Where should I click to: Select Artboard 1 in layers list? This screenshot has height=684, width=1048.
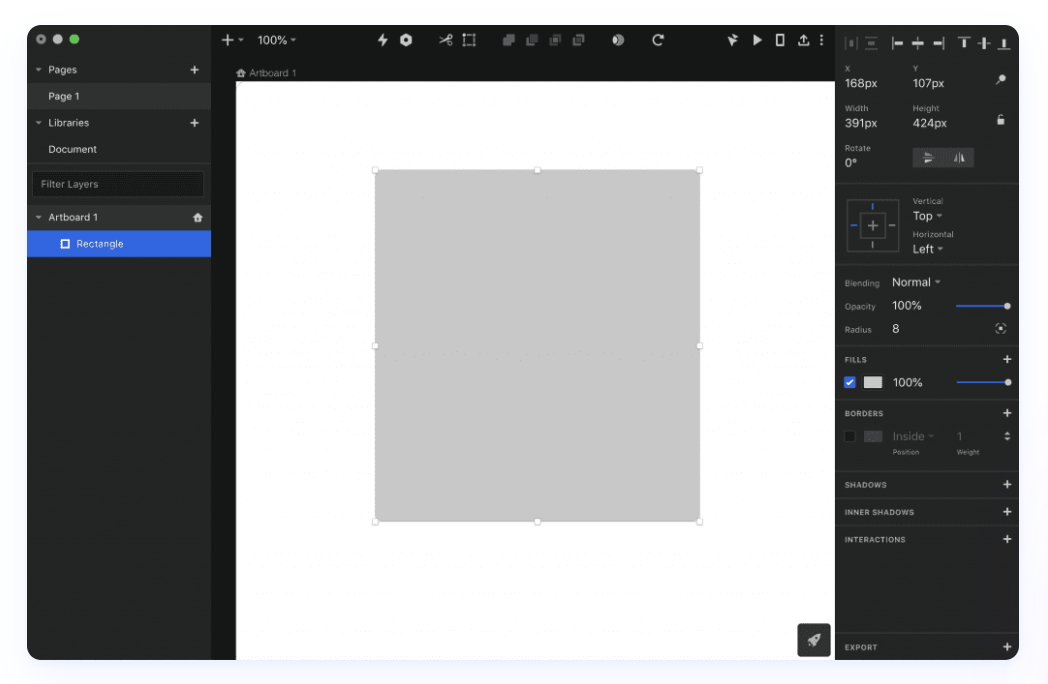[119, 217]
